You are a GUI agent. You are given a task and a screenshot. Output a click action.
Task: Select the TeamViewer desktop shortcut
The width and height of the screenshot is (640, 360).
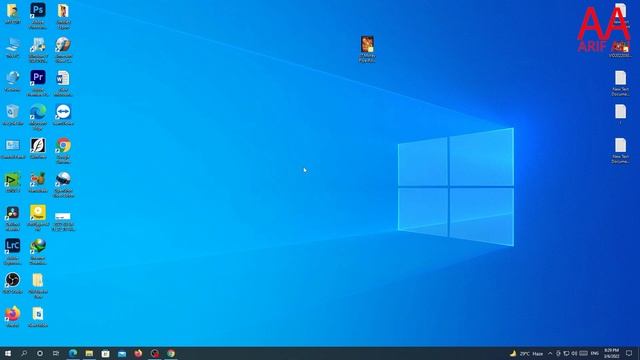63,115
